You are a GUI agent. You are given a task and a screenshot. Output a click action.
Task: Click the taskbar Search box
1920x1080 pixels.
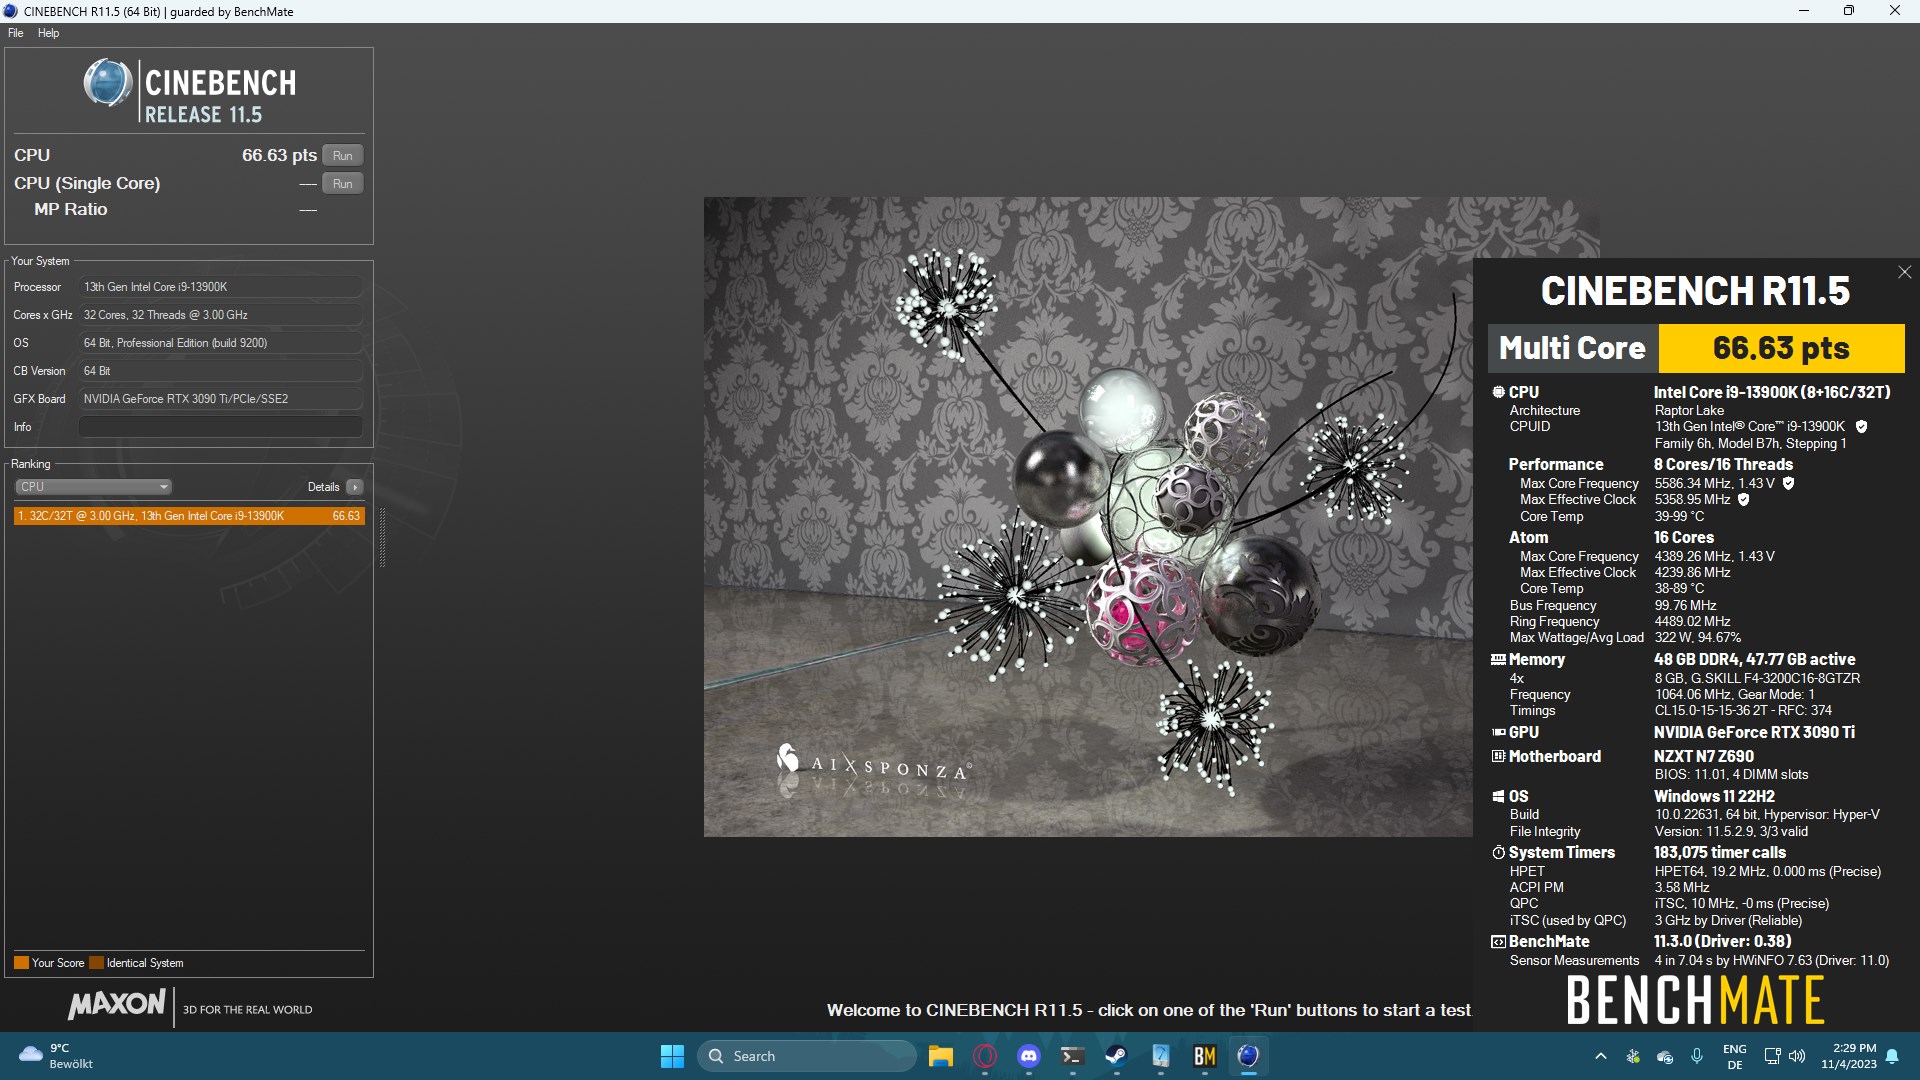pyautogui.click(x=806, y=1056)
